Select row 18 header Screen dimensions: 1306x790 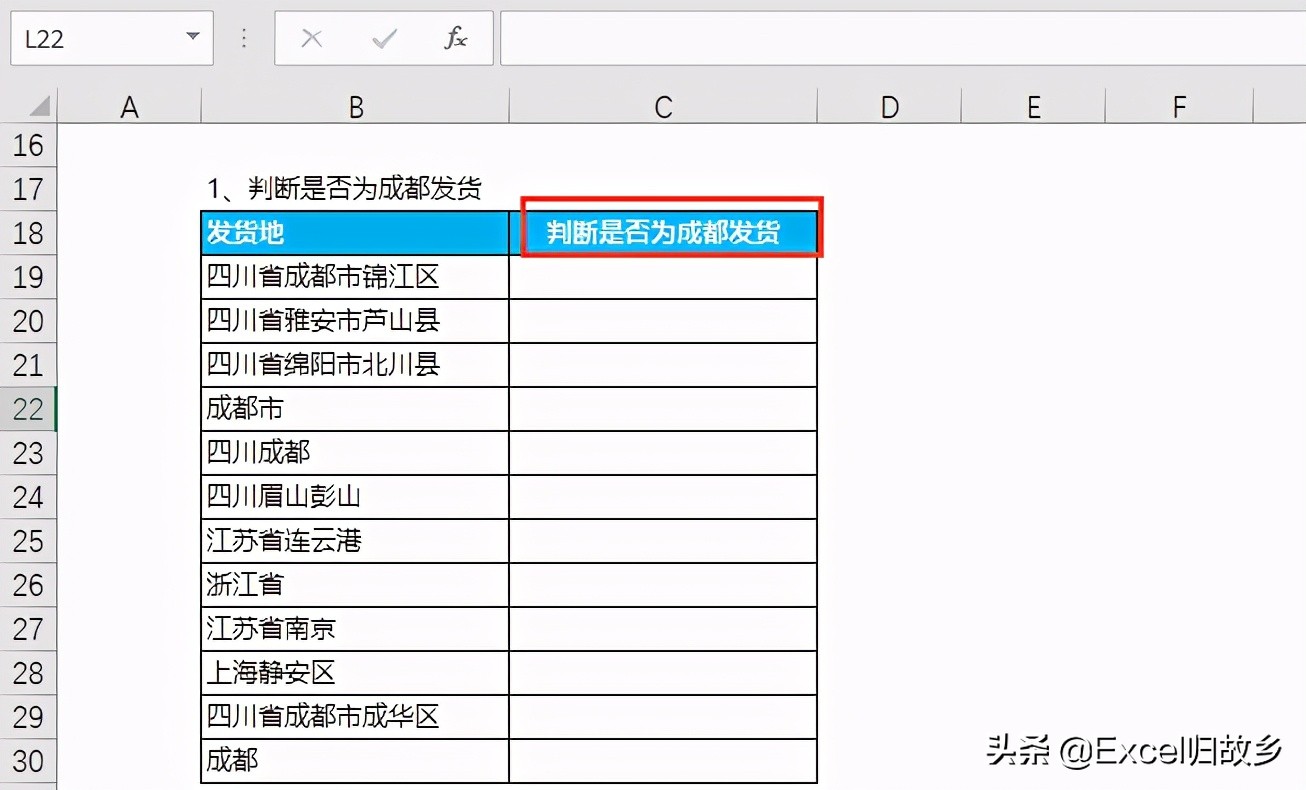(x=28, y=233)
